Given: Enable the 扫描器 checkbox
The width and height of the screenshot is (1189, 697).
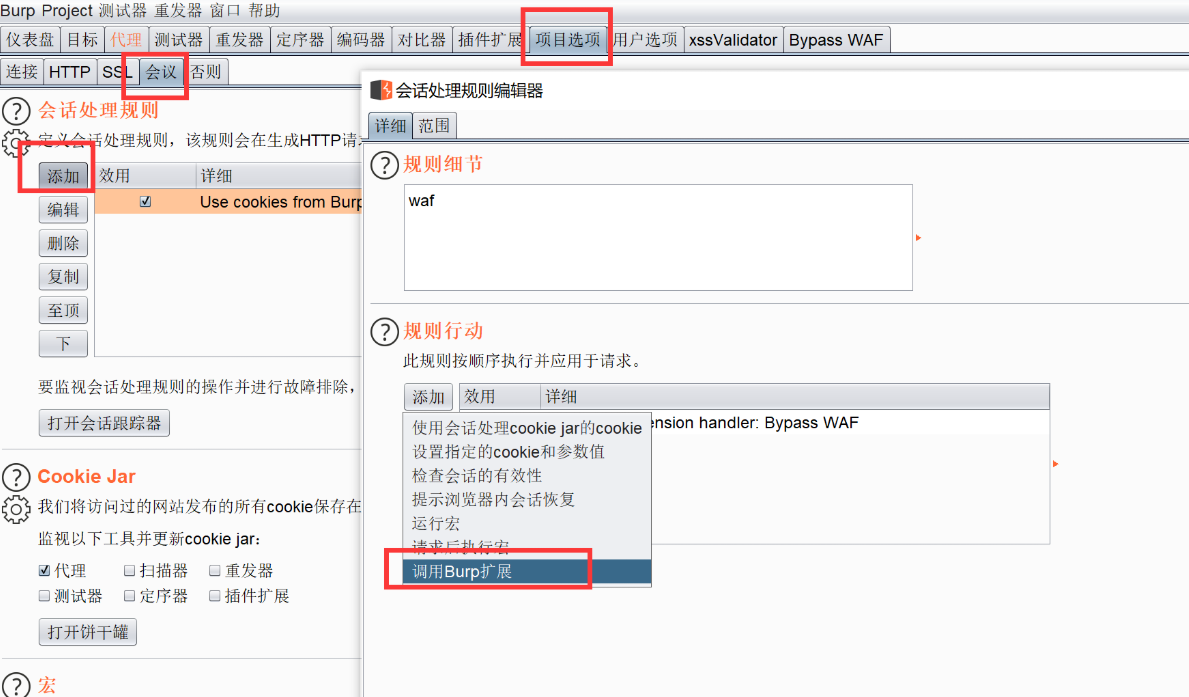Looking at the screenshot, I should point(130,570).
